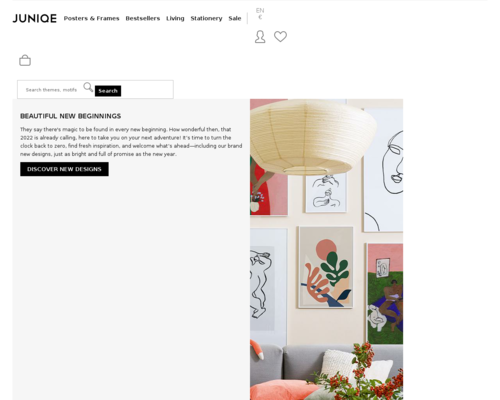Viewport: 500px width, 400px height.
Task: Open the Stationery menu
Action: click(x=206, y=18)
